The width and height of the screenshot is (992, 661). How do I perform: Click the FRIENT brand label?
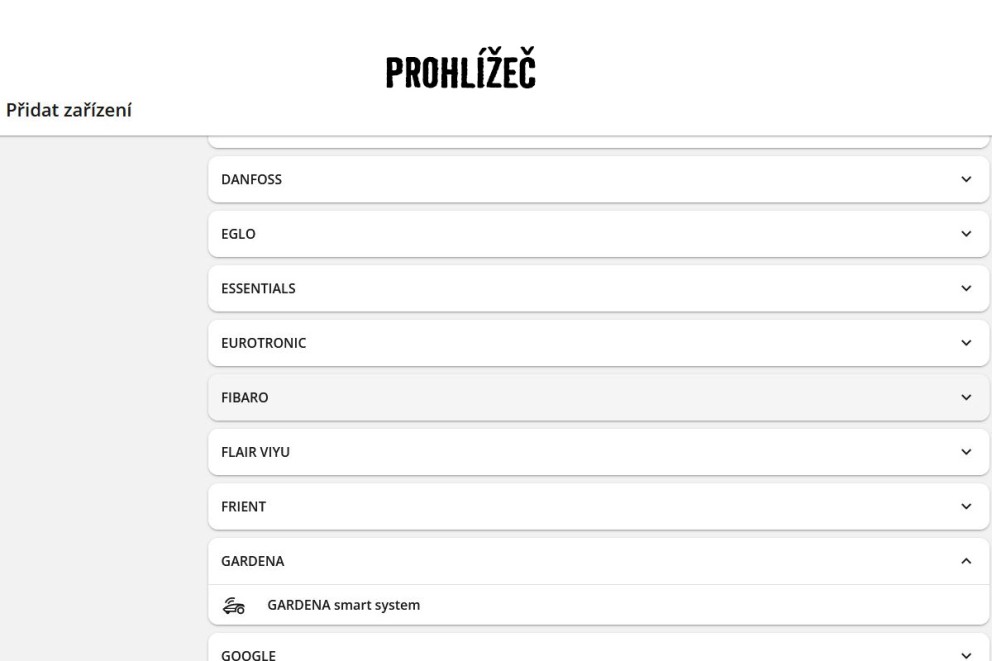[243, 507]
